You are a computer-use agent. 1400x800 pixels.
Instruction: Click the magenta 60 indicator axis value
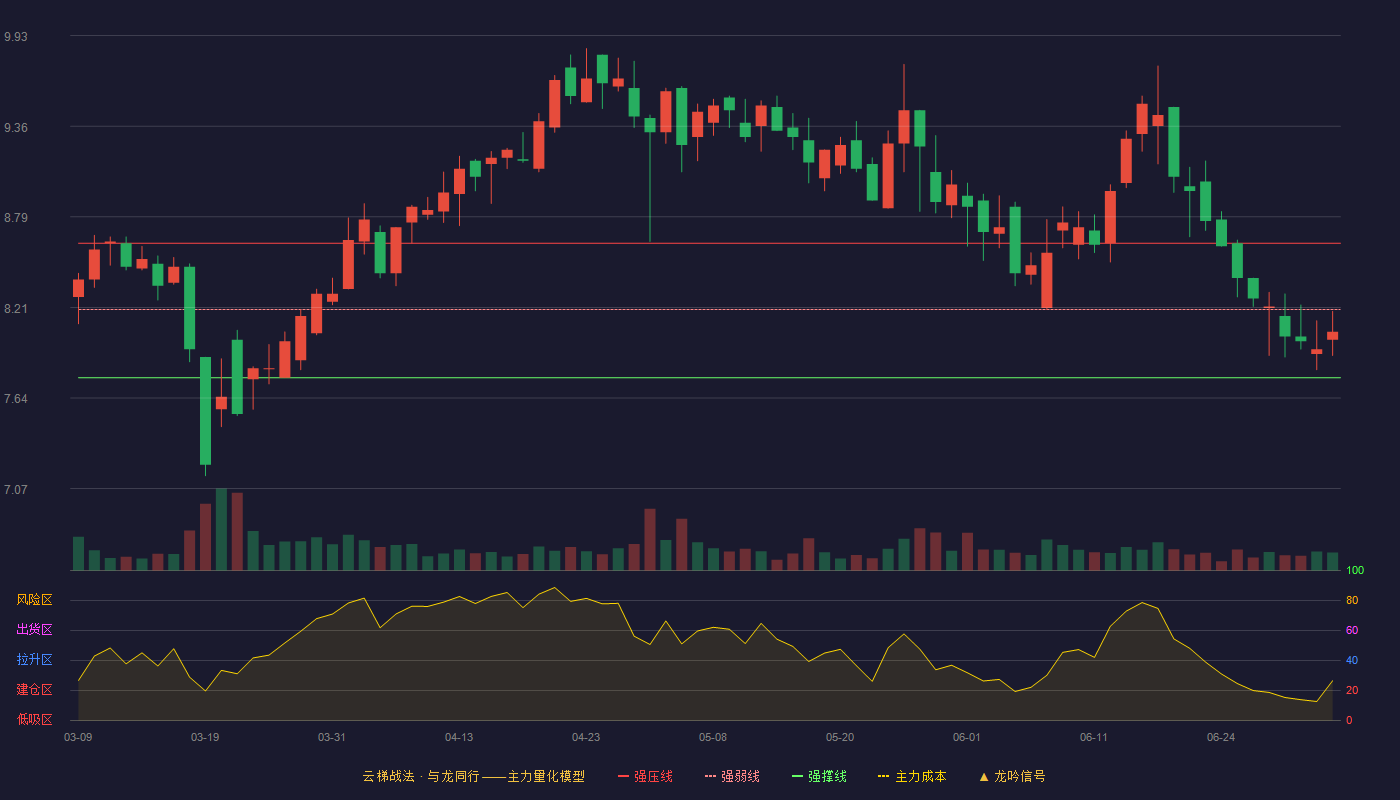pyautogui.click(x=1352, y=630)
